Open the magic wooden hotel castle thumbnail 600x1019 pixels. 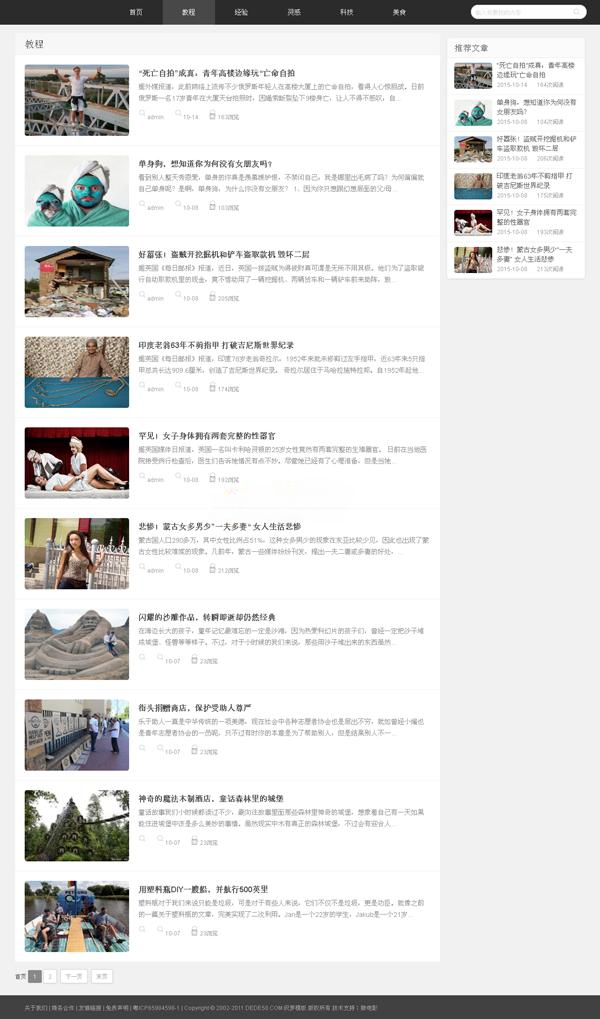[76, 825]
